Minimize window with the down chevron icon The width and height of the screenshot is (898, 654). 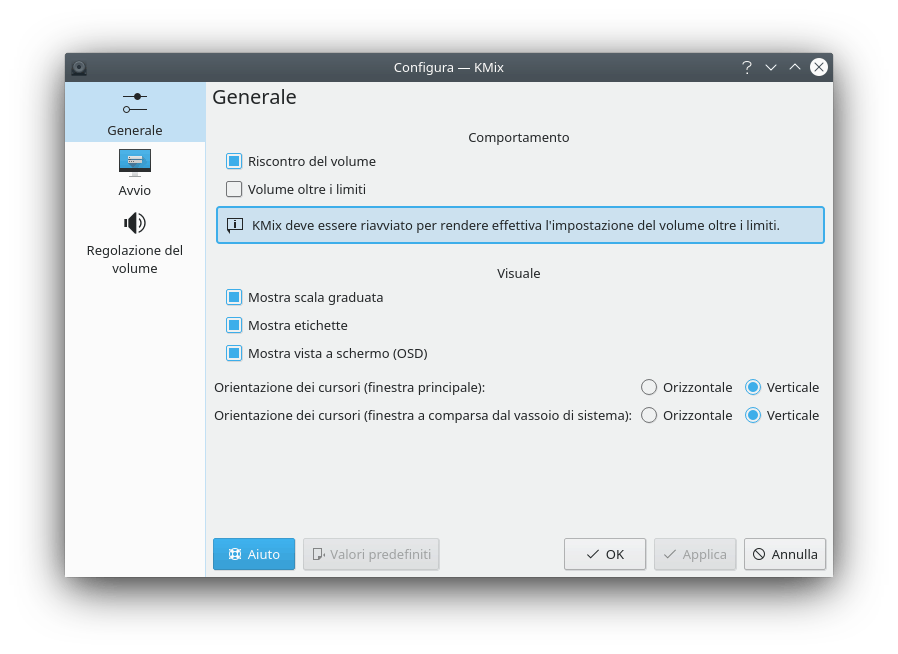point(771,67)
